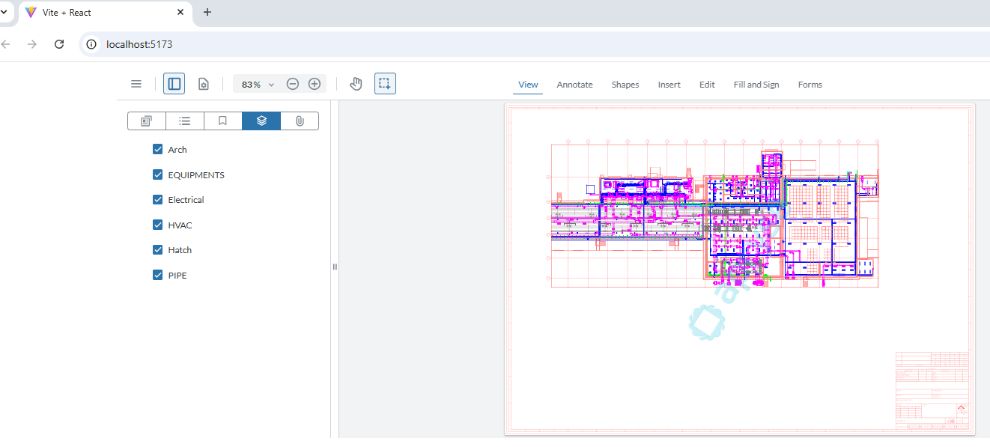Click the EQUIPMENTS layer label

tap(196, 175)
